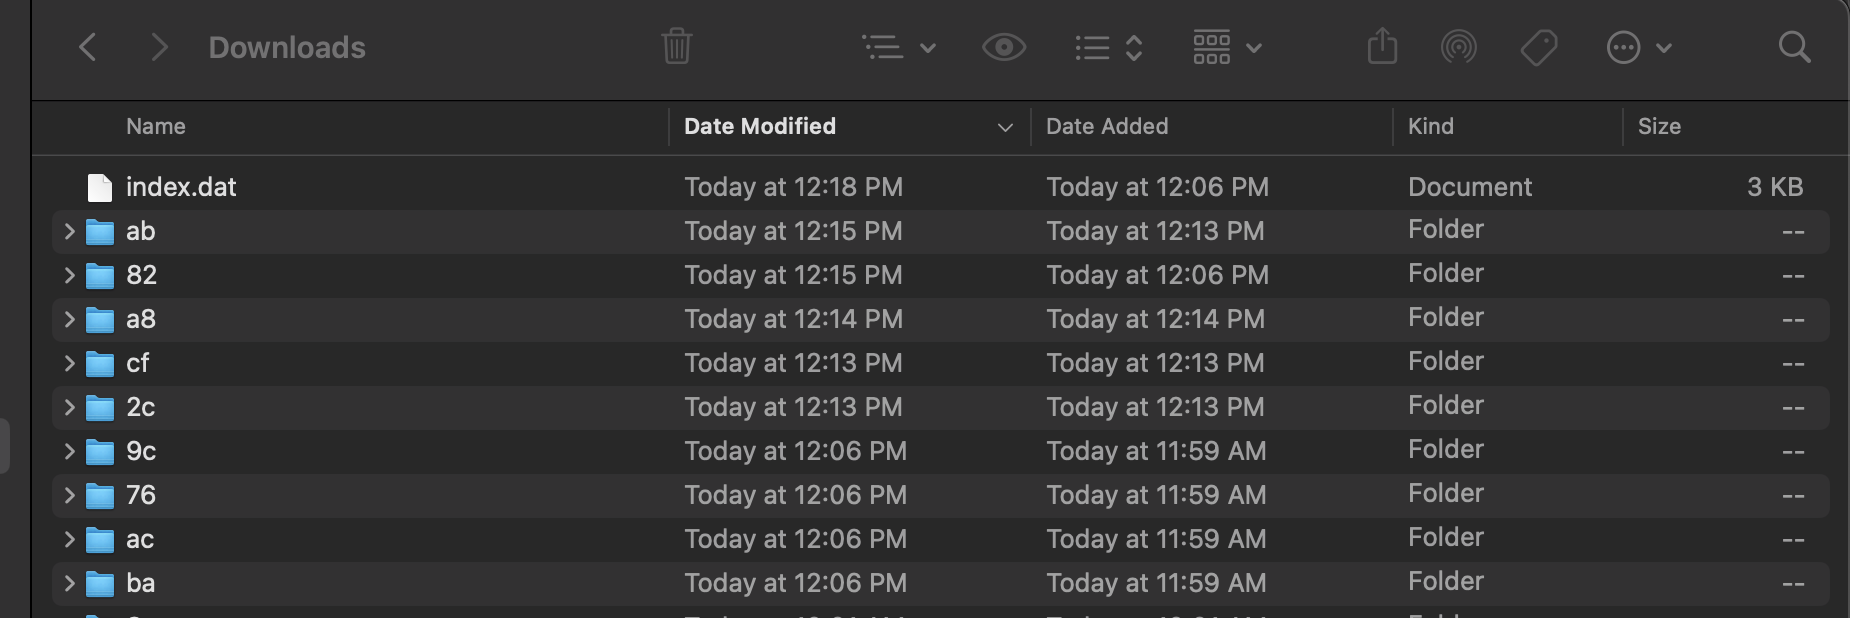Open the ellipsis action menu
Screen dimensions: 1850x618
click(x=1638, y=47)
